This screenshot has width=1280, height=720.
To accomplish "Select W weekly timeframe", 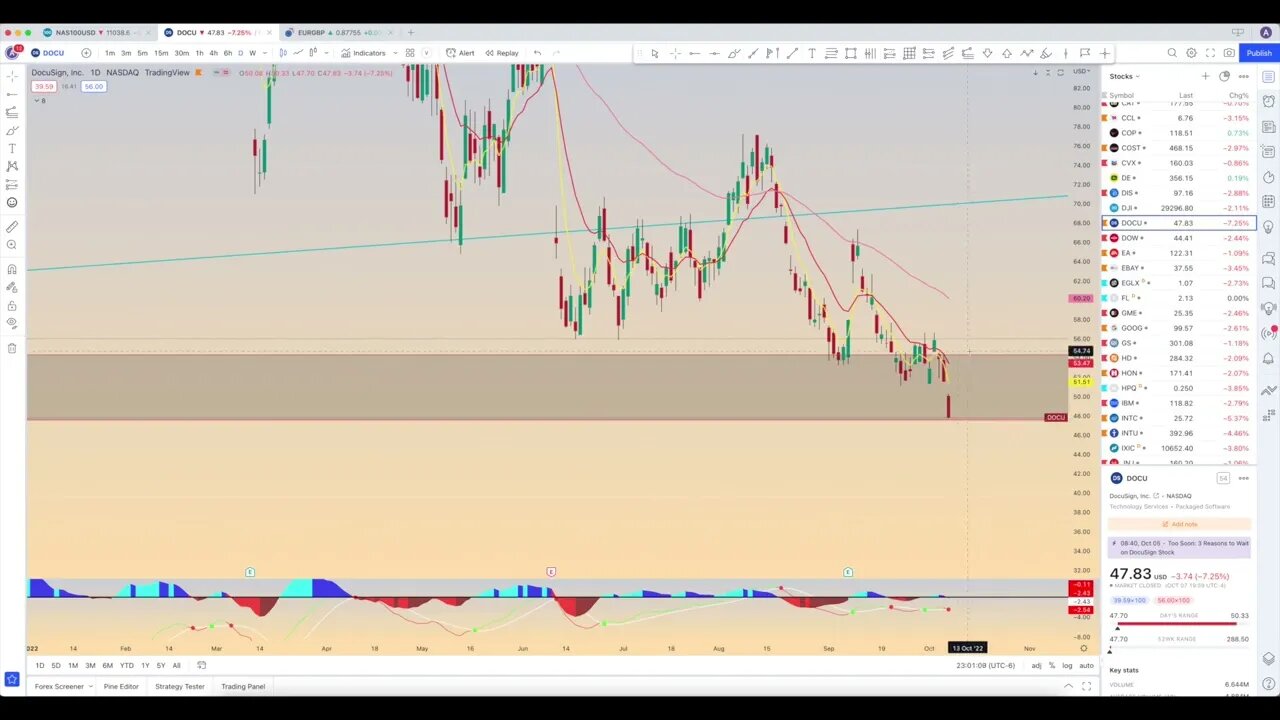I will tap(252, 53).
